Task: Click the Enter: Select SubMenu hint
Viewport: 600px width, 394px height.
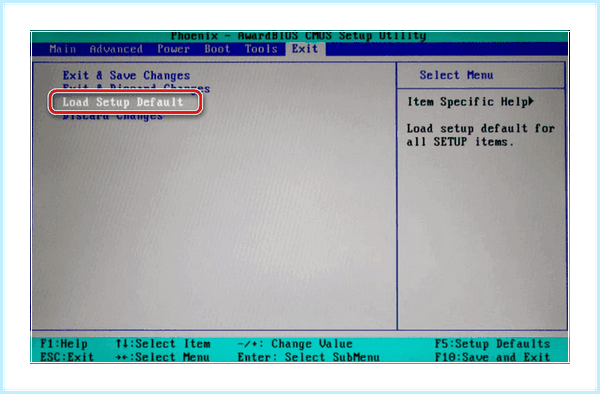Action: 308,357
